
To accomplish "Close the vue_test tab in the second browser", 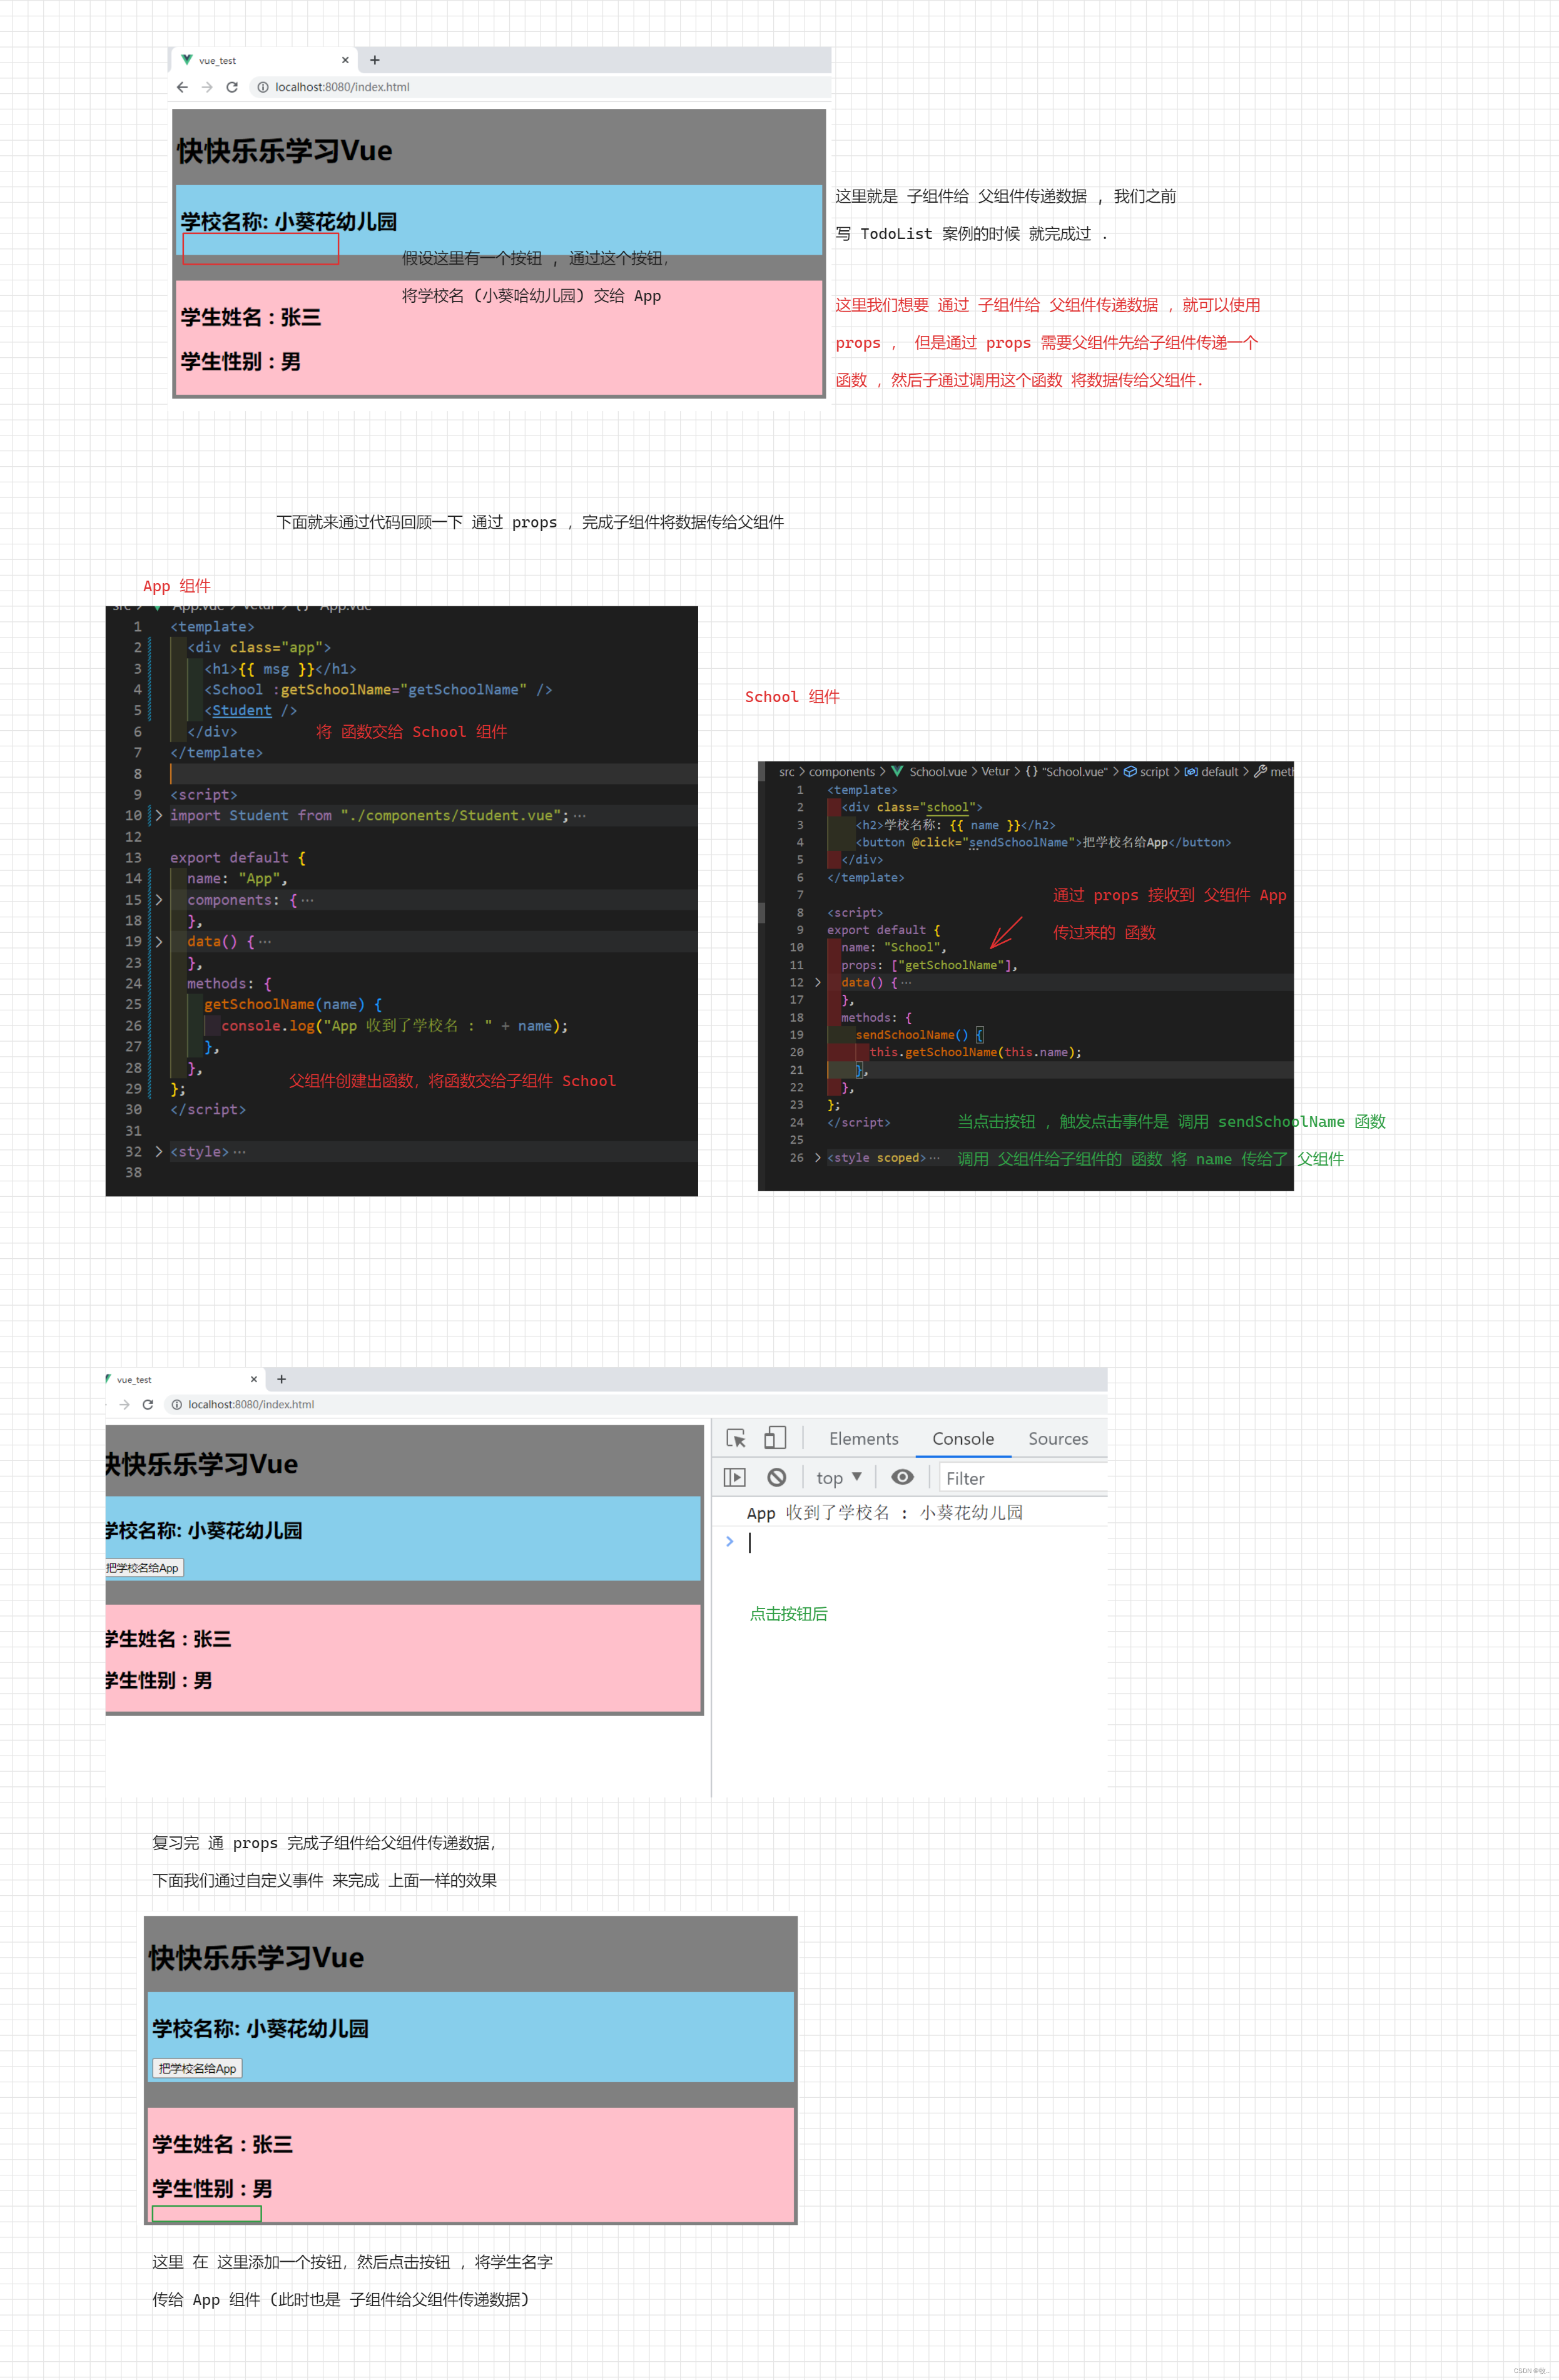I will pos(254,1379).
